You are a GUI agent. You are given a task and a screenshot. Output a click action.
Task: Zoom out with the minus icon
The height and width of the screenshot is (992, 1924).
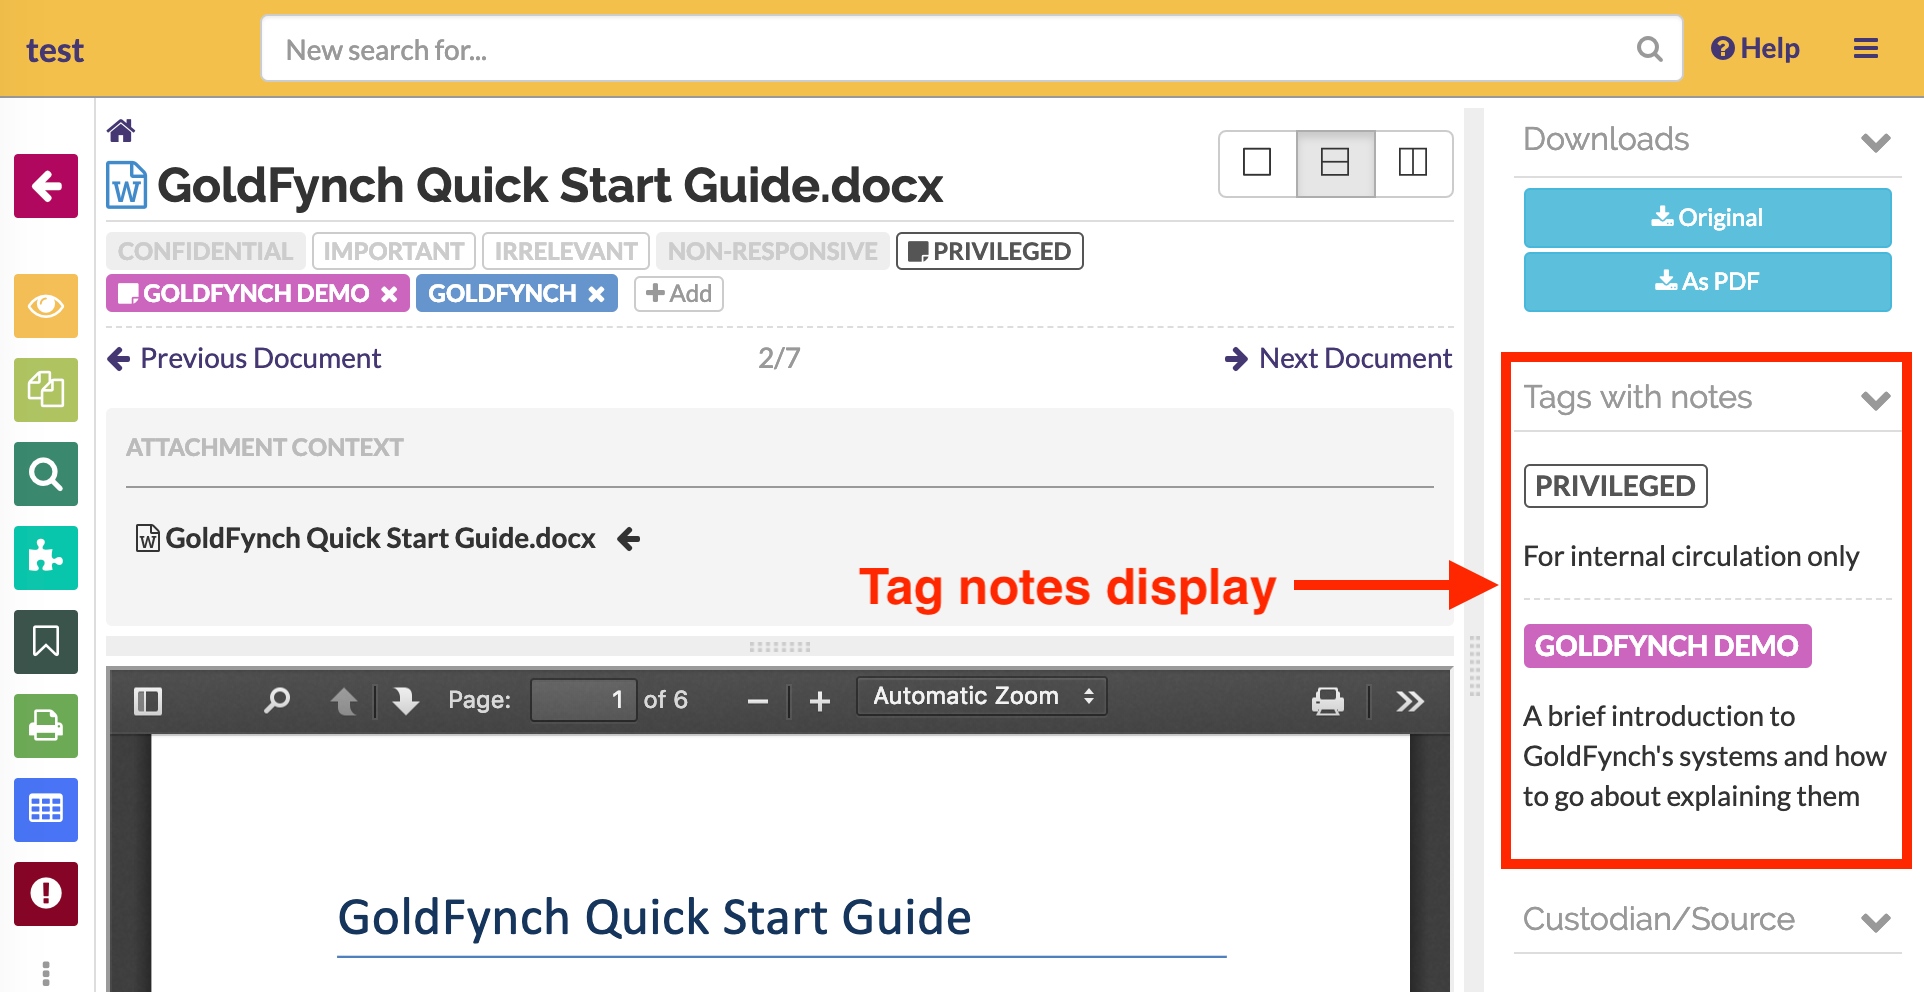point(758,702)
